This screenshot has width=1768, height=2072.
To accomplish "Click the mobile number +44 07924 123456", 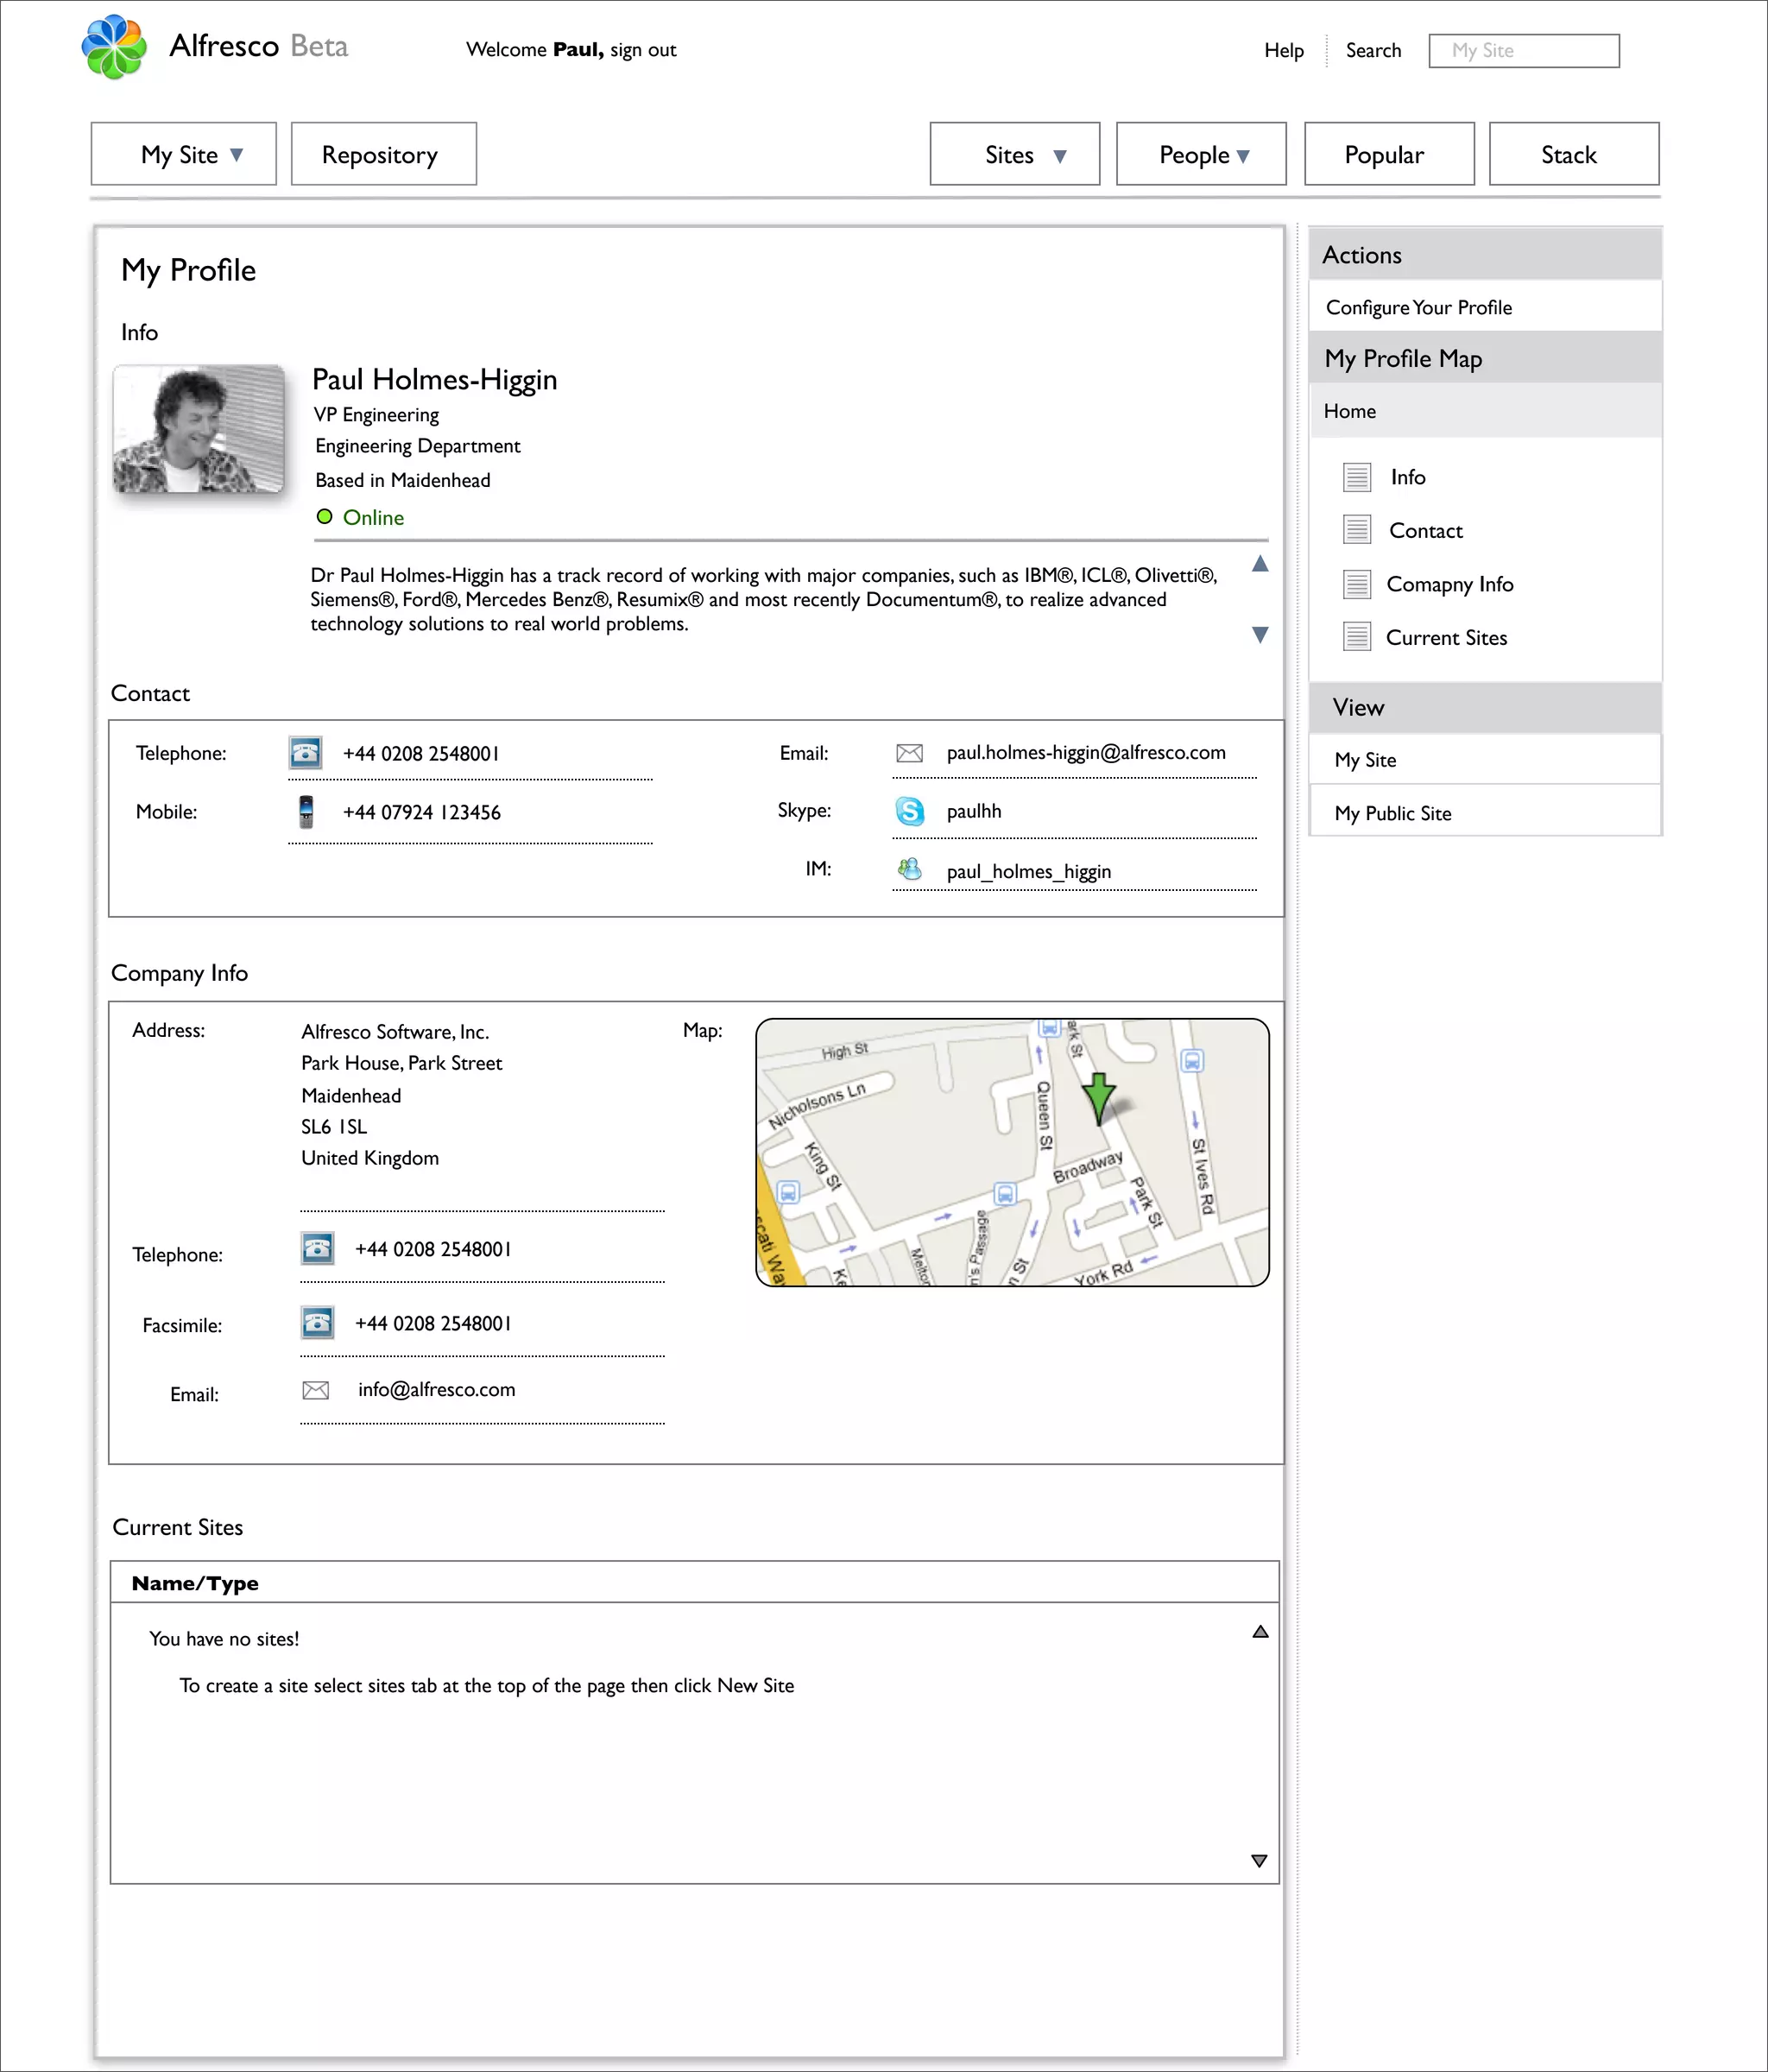I will (x=422, y=812).
